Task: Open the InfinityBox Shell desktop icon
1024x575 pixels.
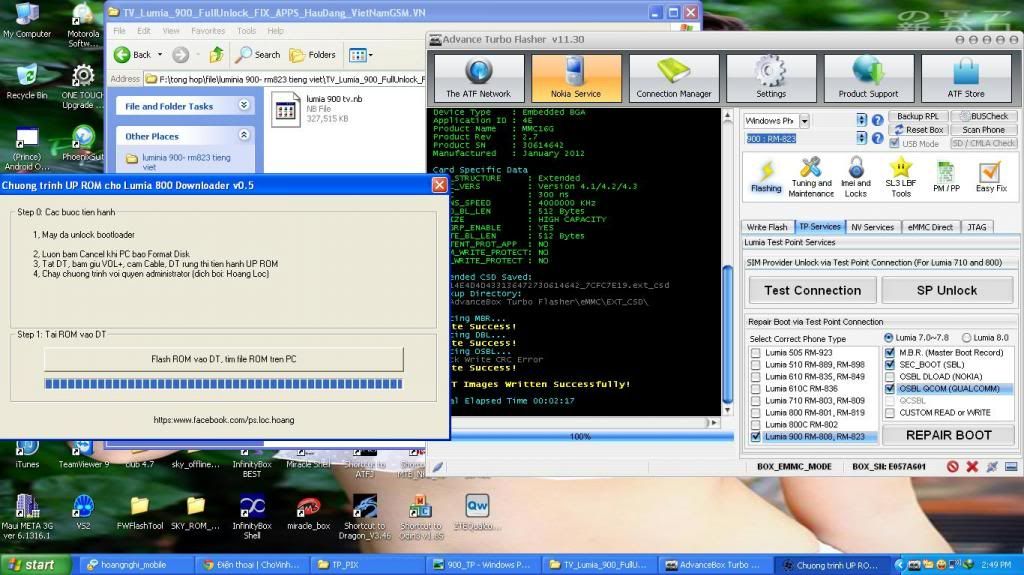Action: coord(252,516)
